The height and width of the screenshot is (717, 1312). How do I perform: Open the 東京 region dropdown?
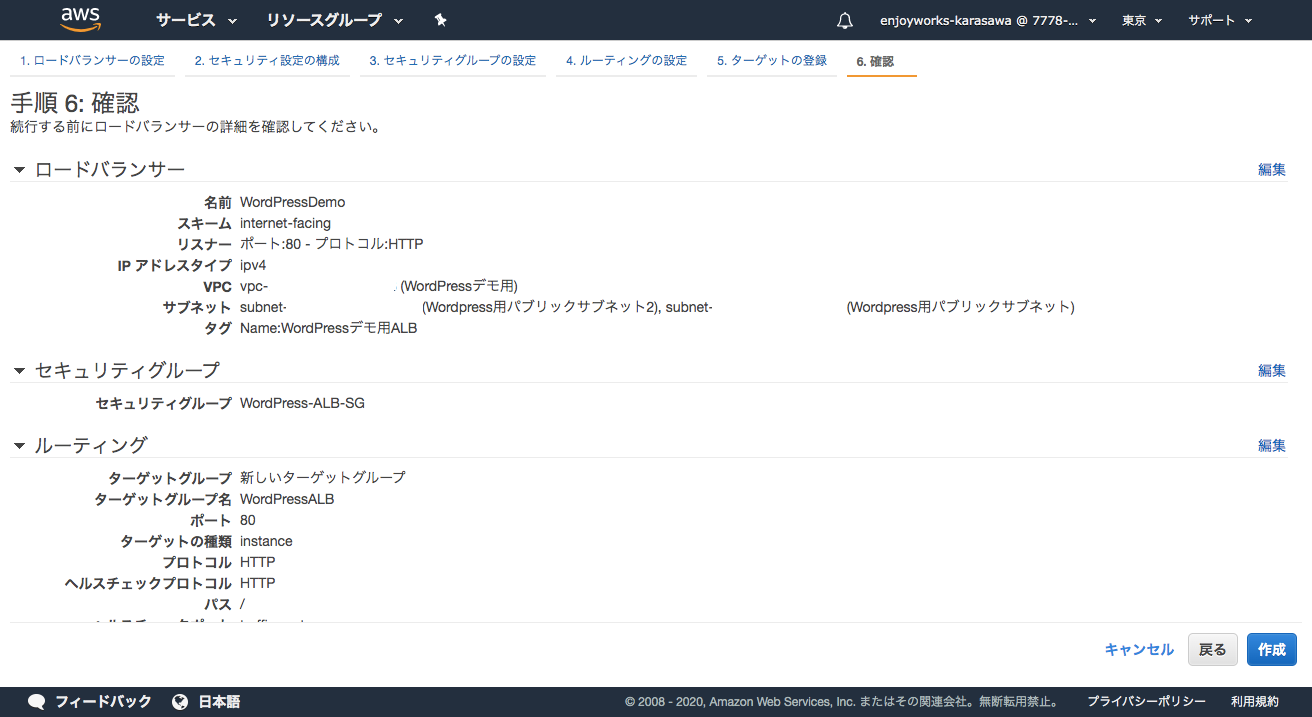point(1142,20)
